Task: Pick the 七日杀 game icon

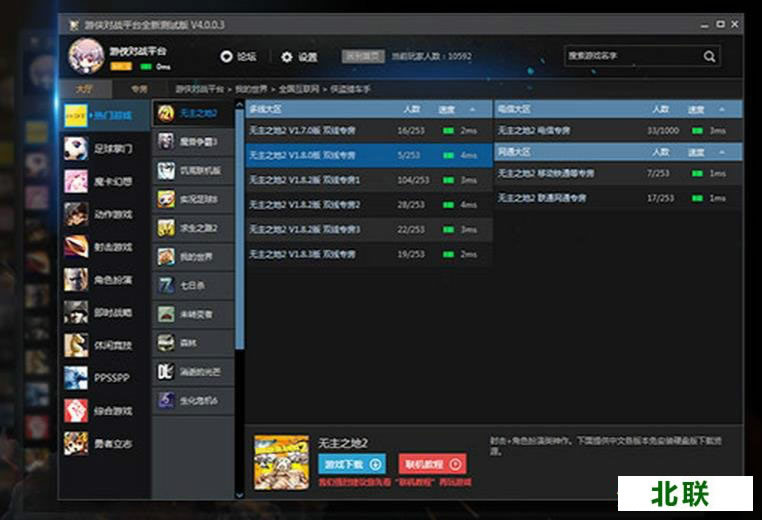Action: tap(166, 285)
